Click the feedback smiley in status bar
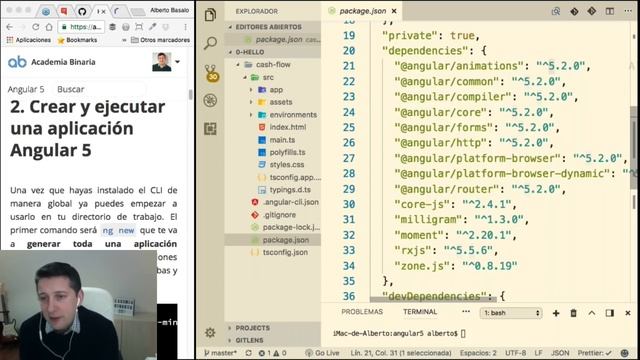 [624, 353]
